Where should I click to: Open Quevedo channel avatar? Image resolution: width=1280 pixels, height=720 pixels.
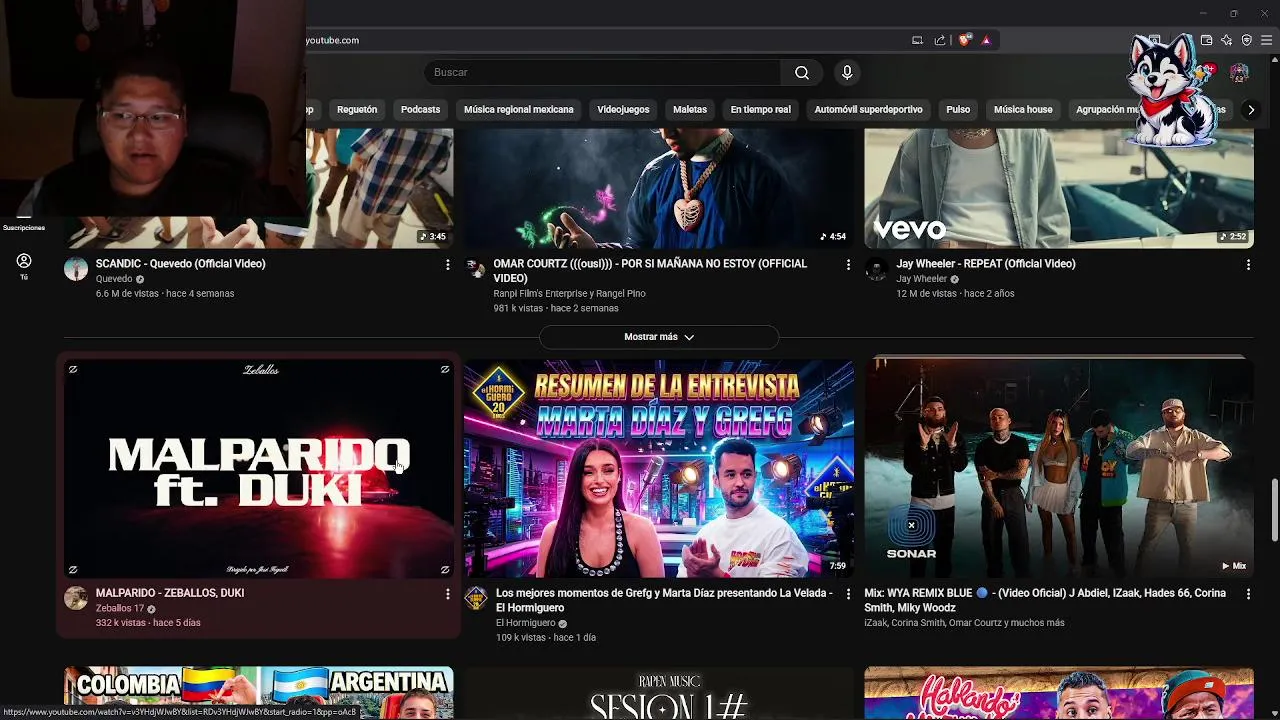[76, 269]
